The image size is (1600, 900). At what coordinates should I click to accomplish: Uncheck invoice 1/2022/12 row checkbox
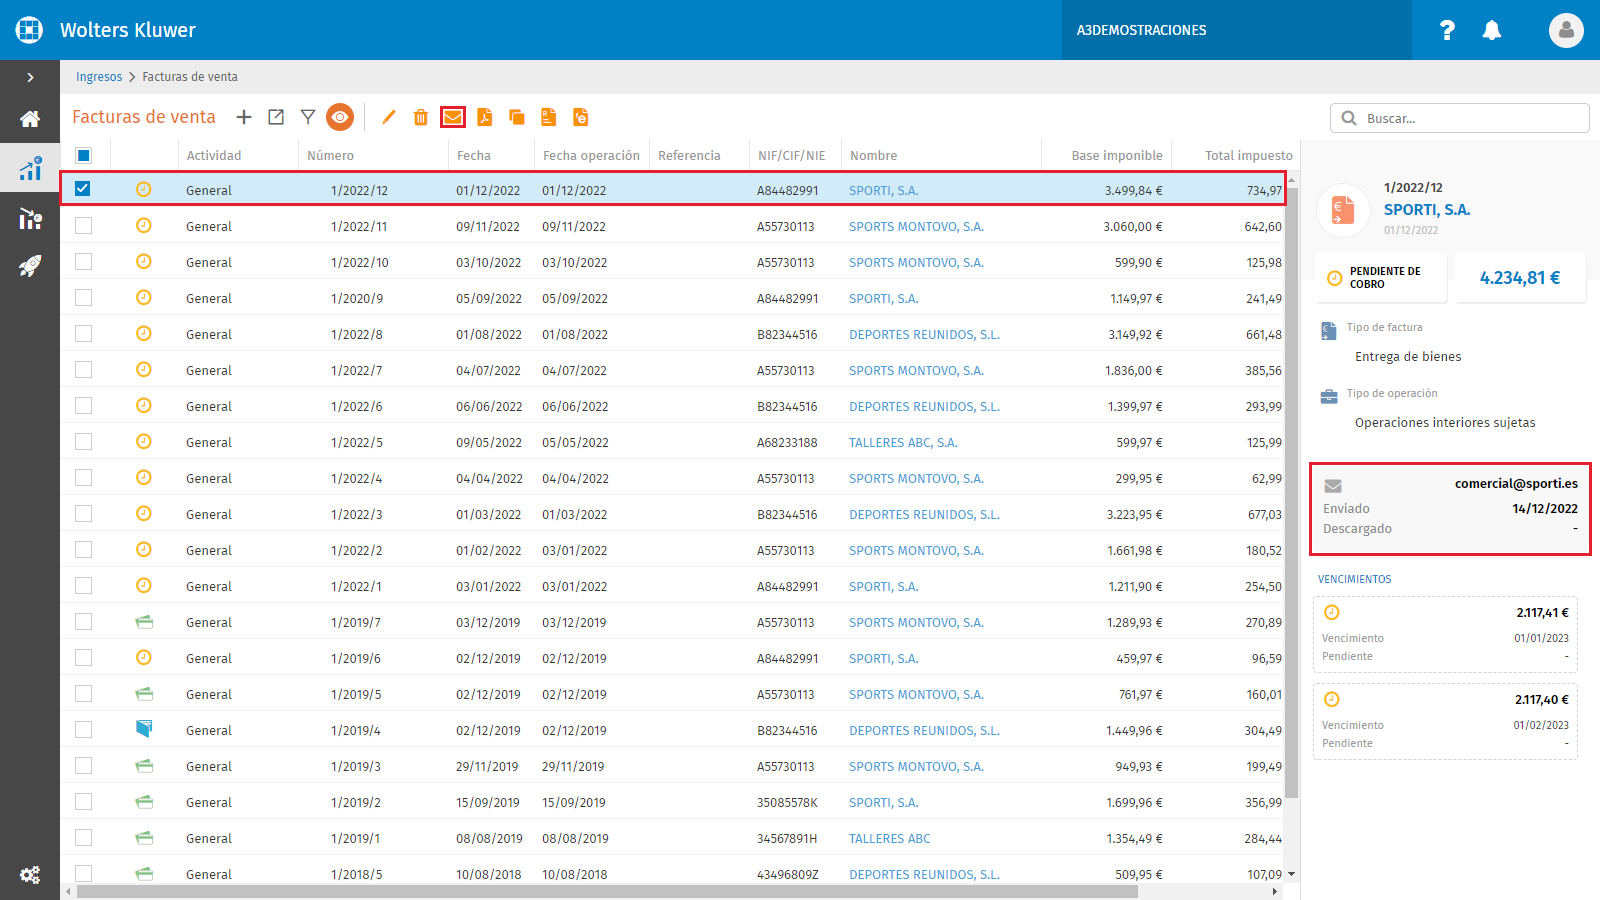(x=83, y=189)
